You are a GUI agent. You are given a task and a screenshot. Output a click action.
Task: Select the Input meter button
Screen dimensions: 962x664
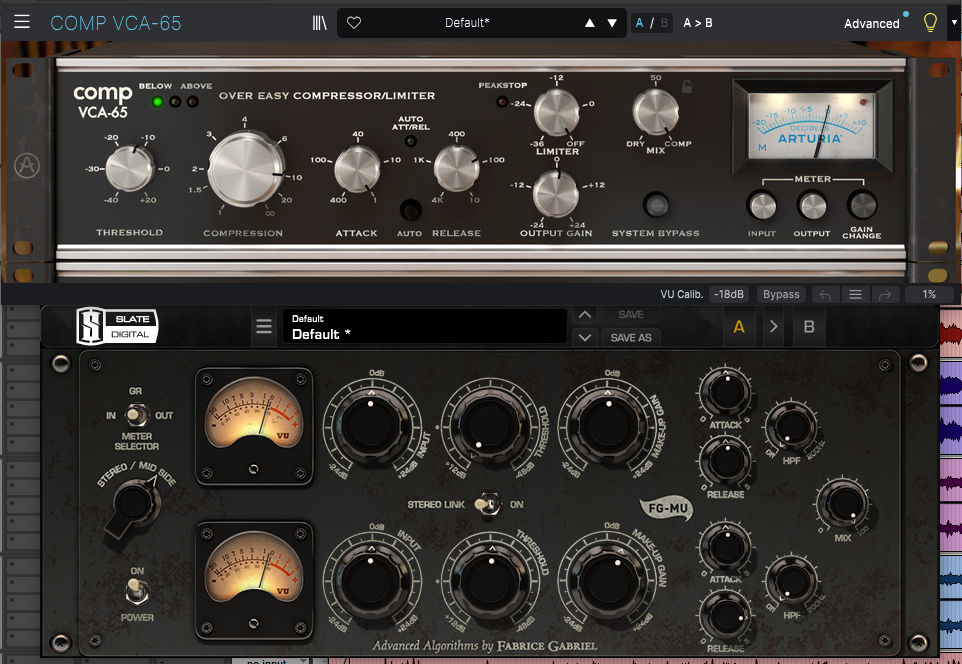click(x=762, y=206)
